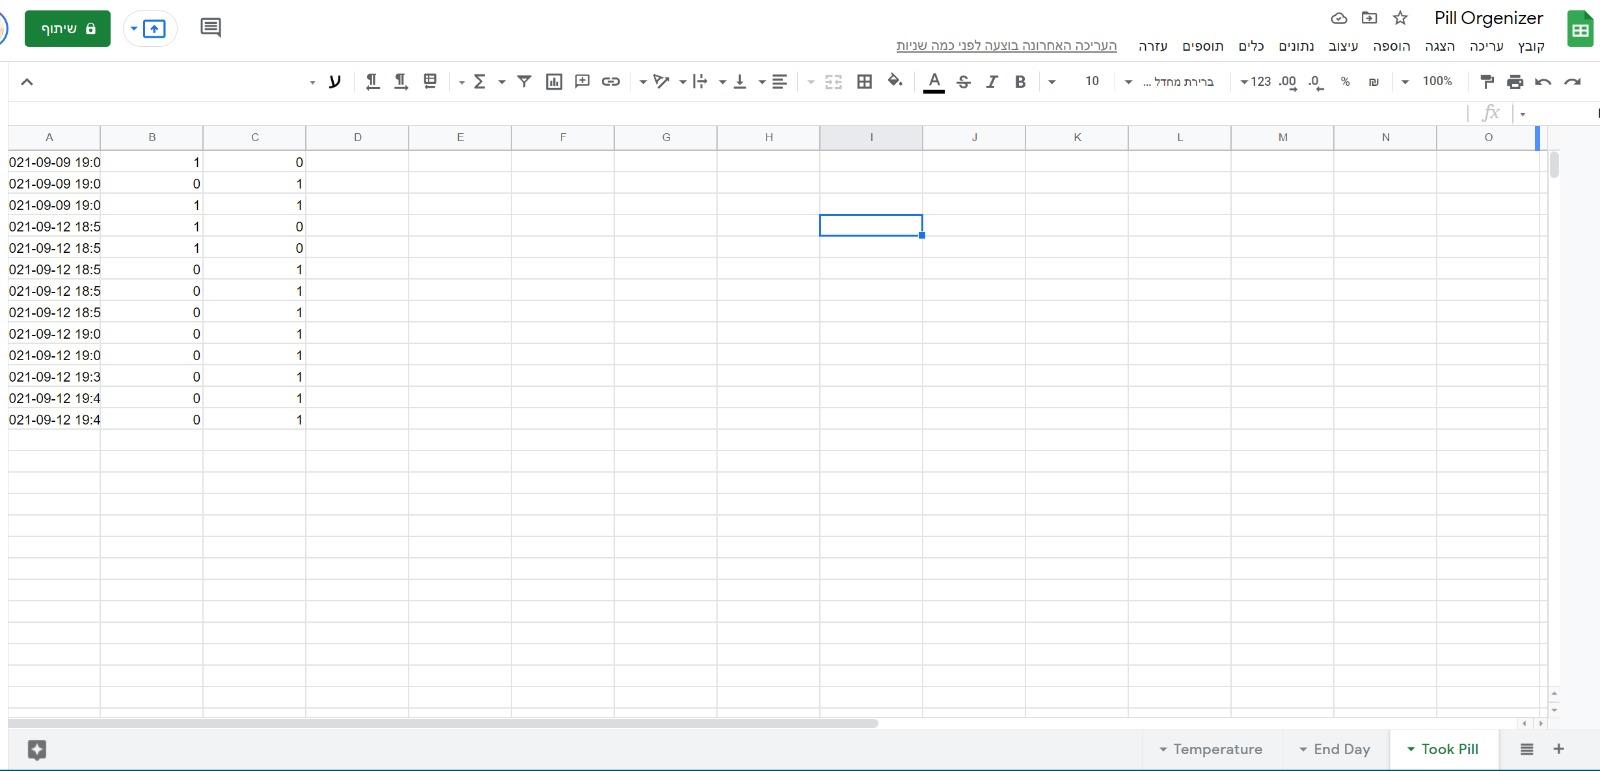Open the Took Pill tab arrow menu
Image resolution: width=1600 pixels, height=771 pixels.
(1411, 749)
